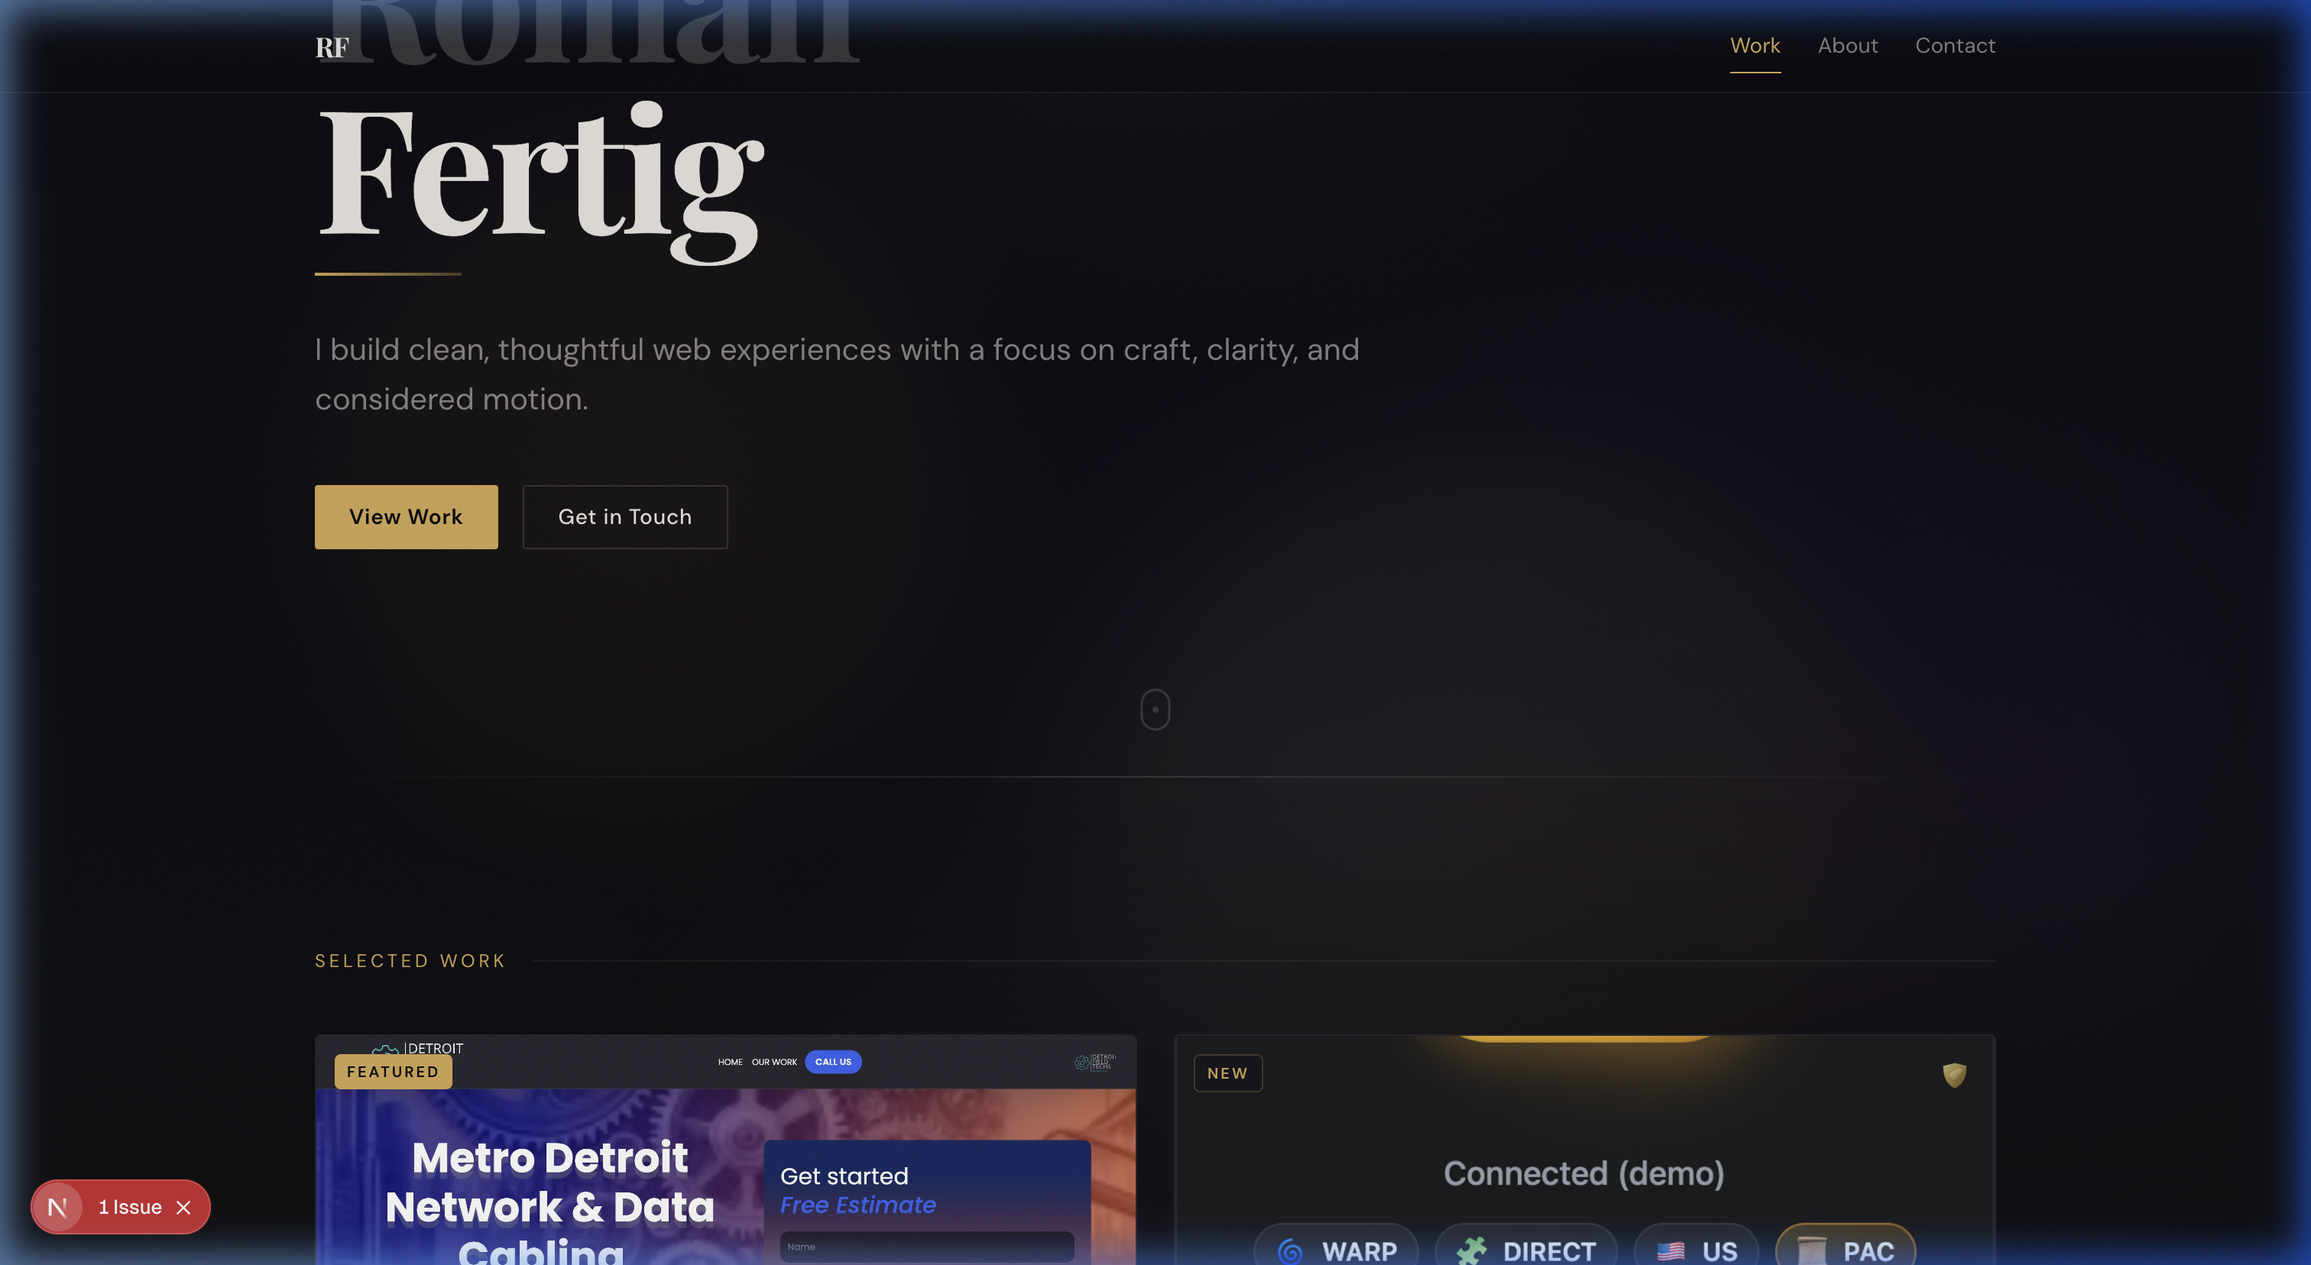The image size is (2311, 1265).
Task: Click the PAC scroll icon
Action: 1811,1251
